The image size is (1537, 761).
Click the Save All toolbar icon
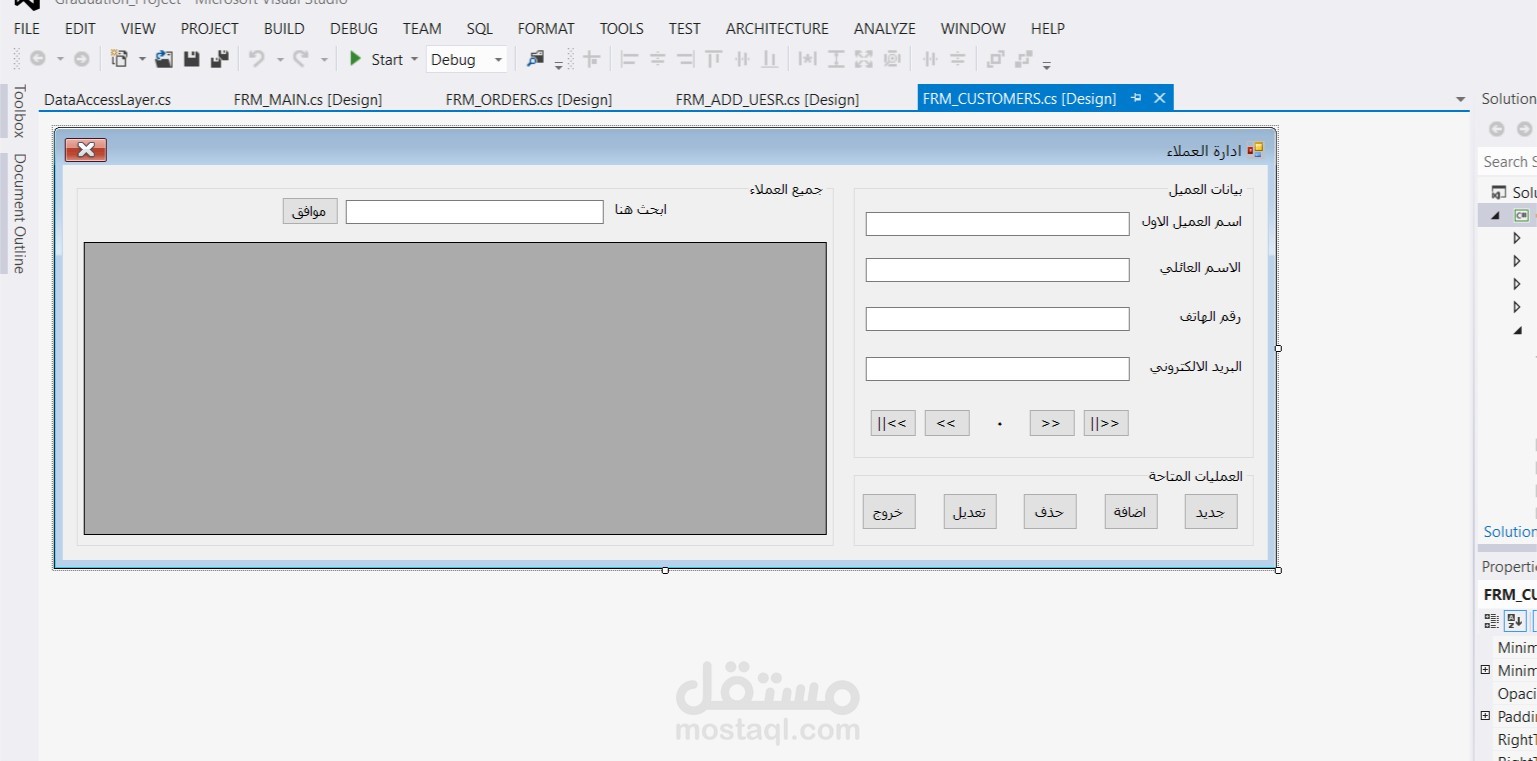[x=220, y=59]
